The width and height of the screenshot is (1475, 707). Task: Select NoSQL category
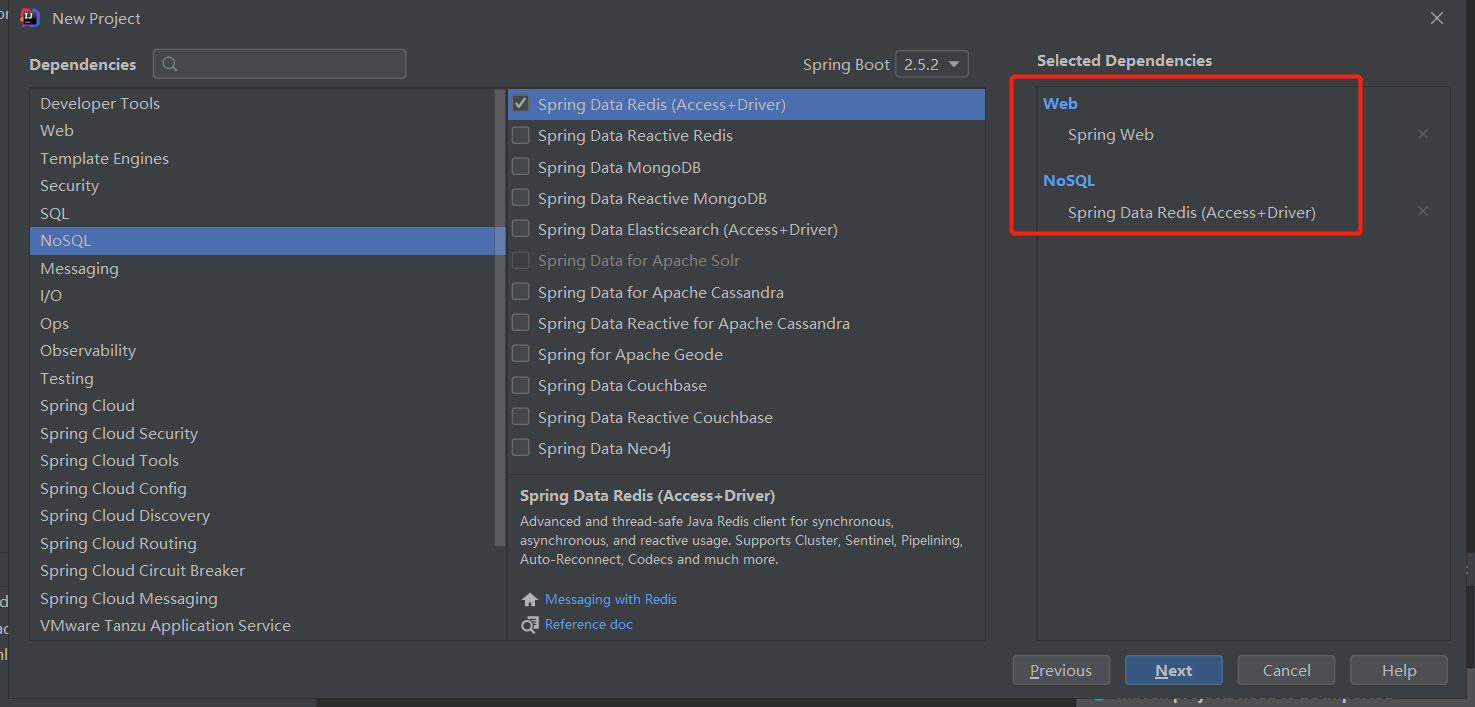pos(262,240)
